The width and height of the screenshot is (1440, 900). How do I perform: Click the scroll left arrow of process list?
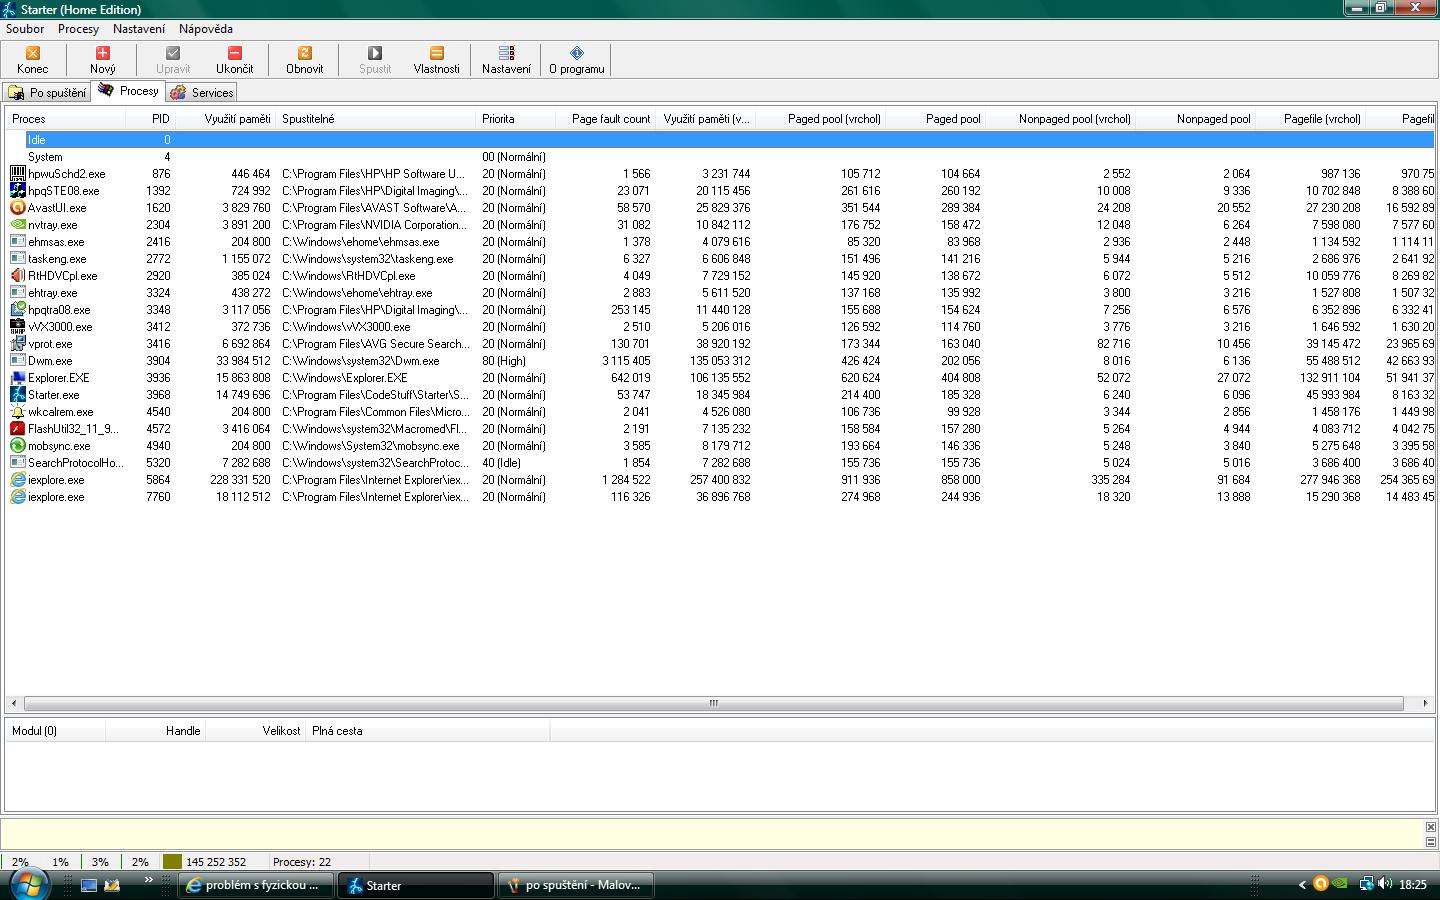(x=13, y=703)
